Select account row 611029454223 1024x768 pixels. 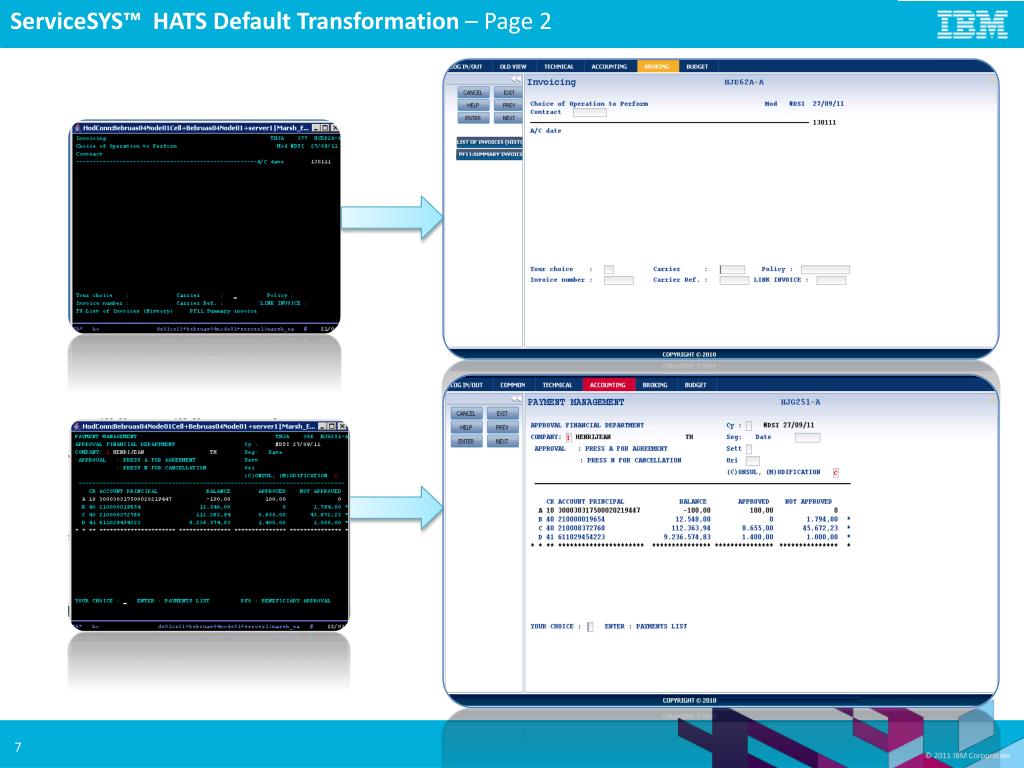pos(694,537)
